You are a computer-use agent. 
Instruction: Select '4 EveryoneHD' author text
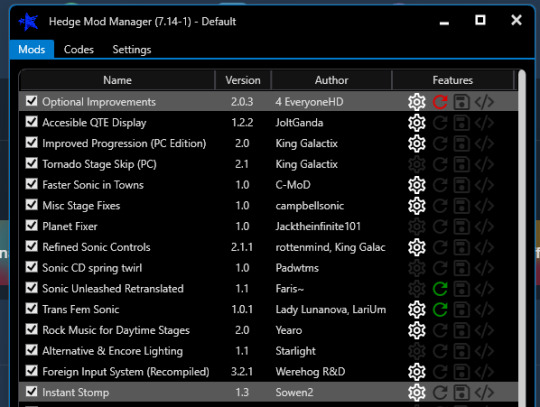[x=309, y=102]
